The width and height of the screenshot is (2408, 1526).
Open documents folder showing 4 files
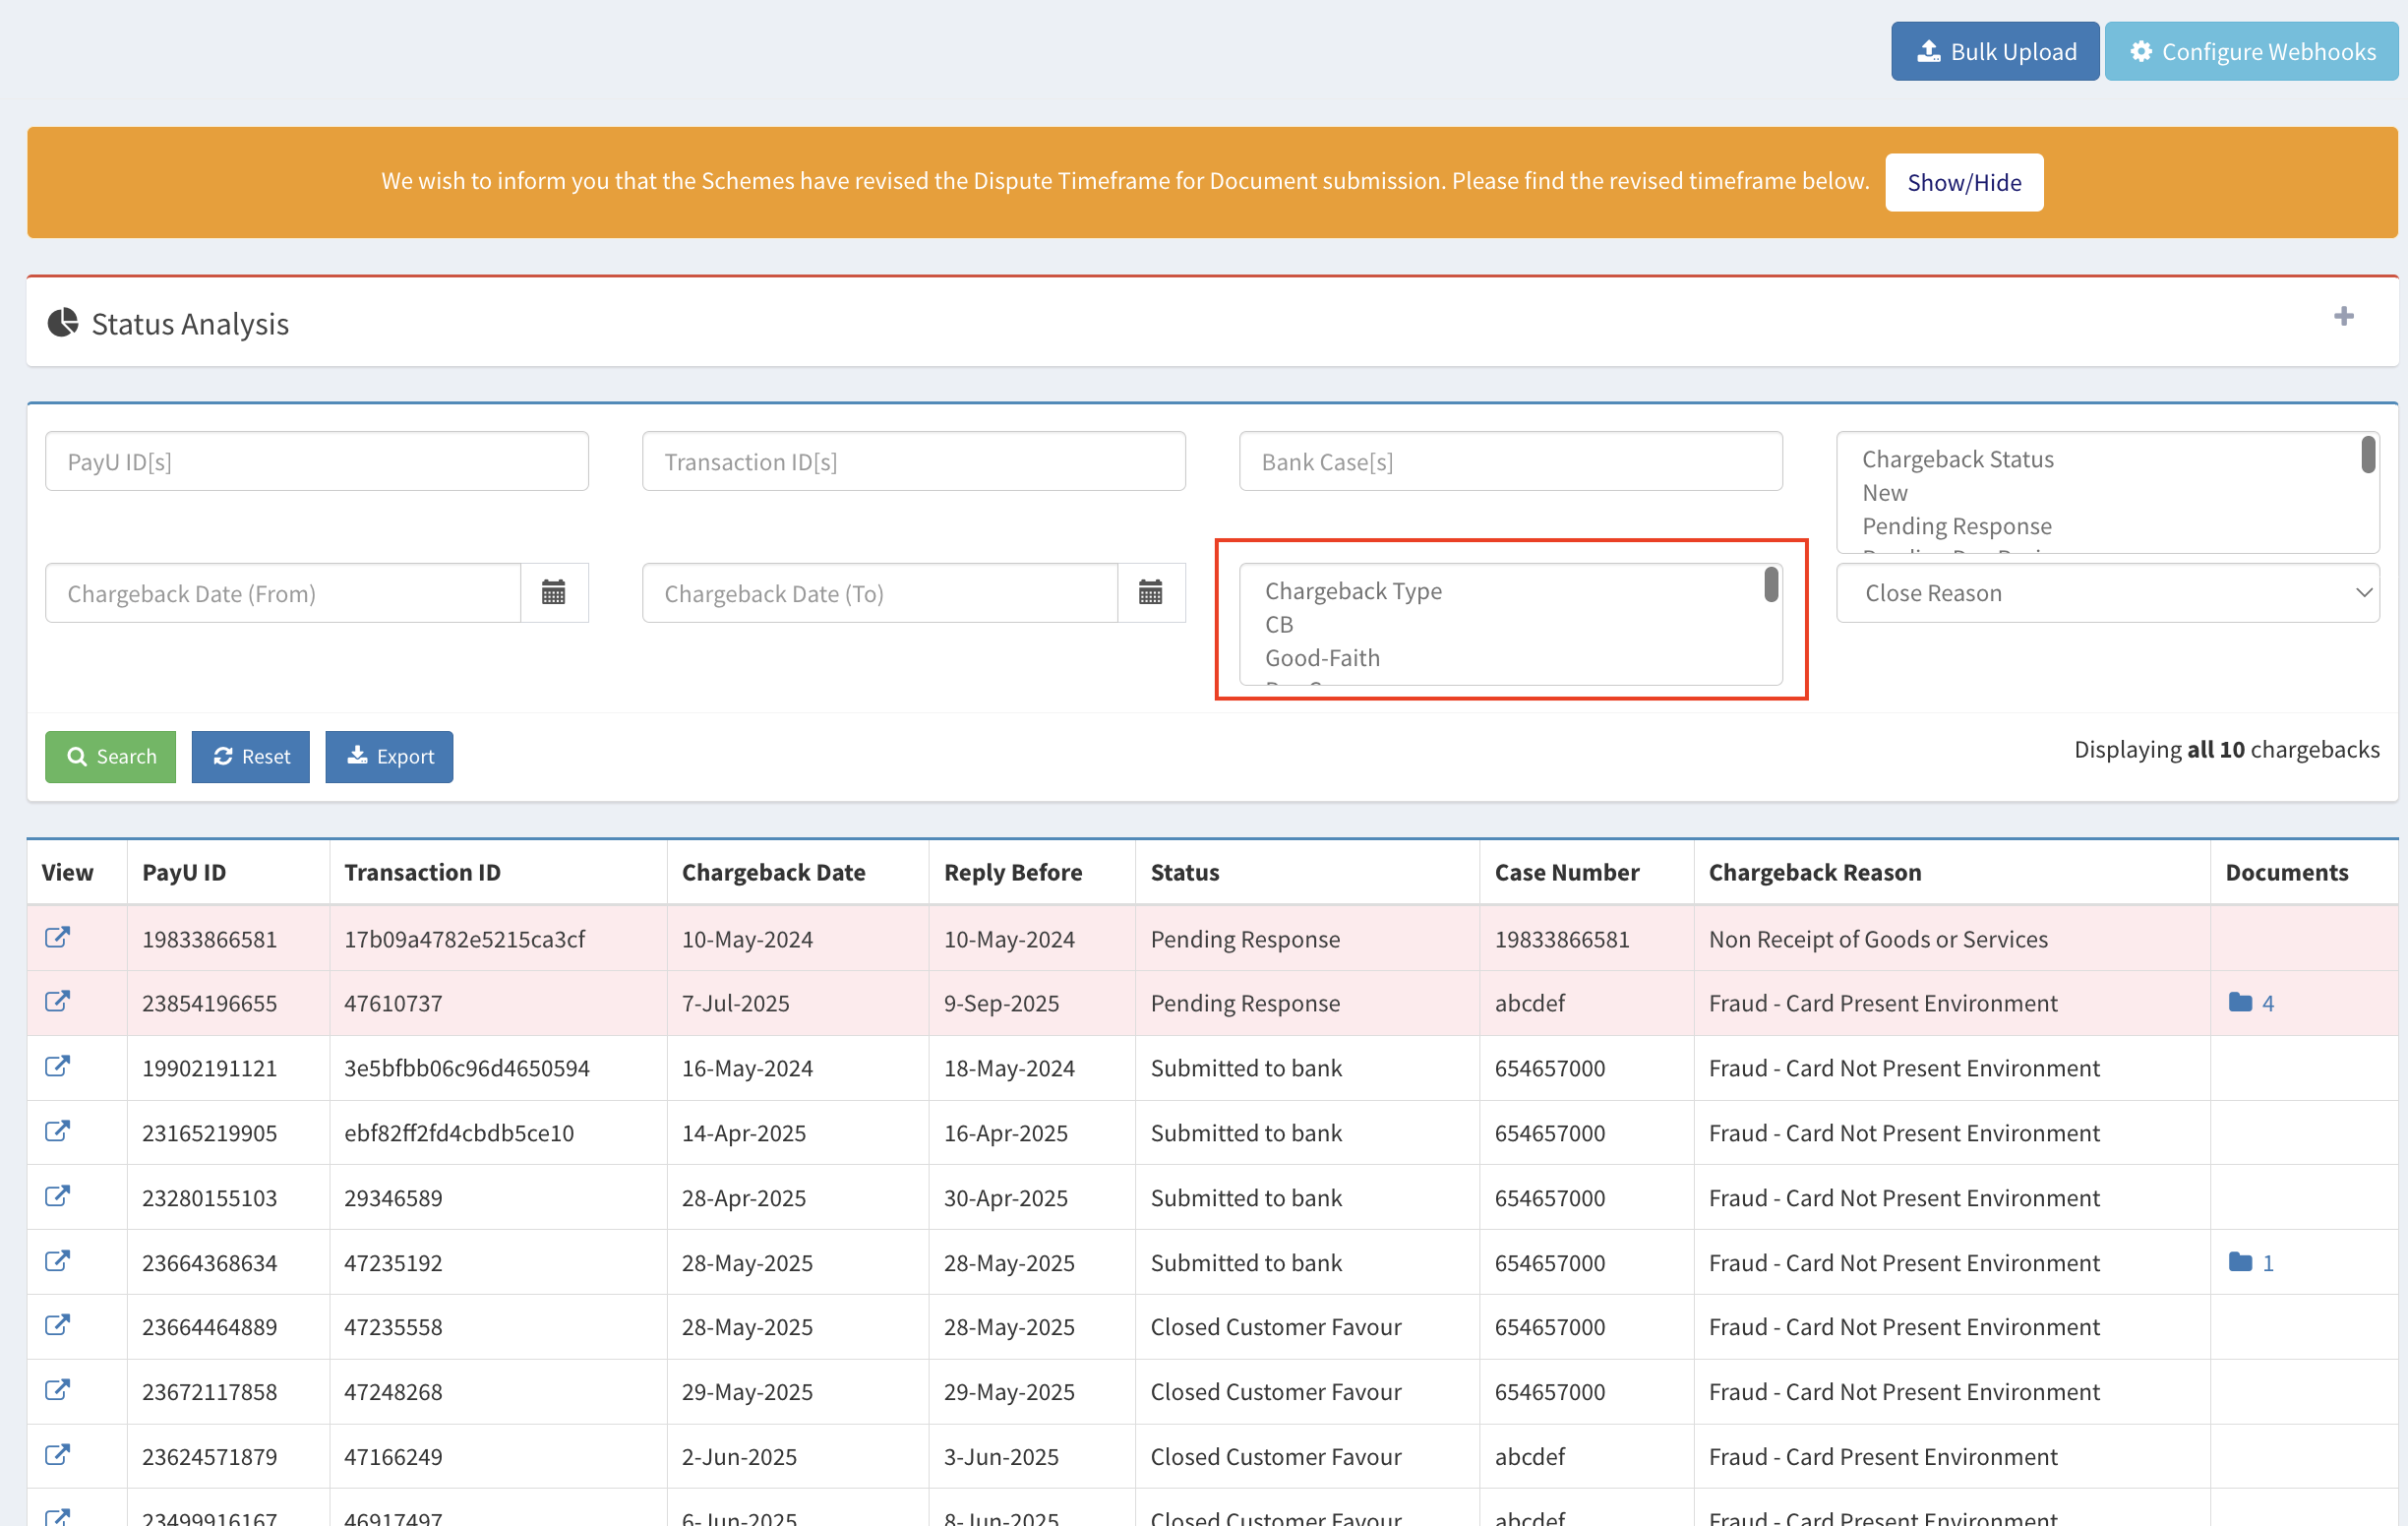[2250, 1002]
